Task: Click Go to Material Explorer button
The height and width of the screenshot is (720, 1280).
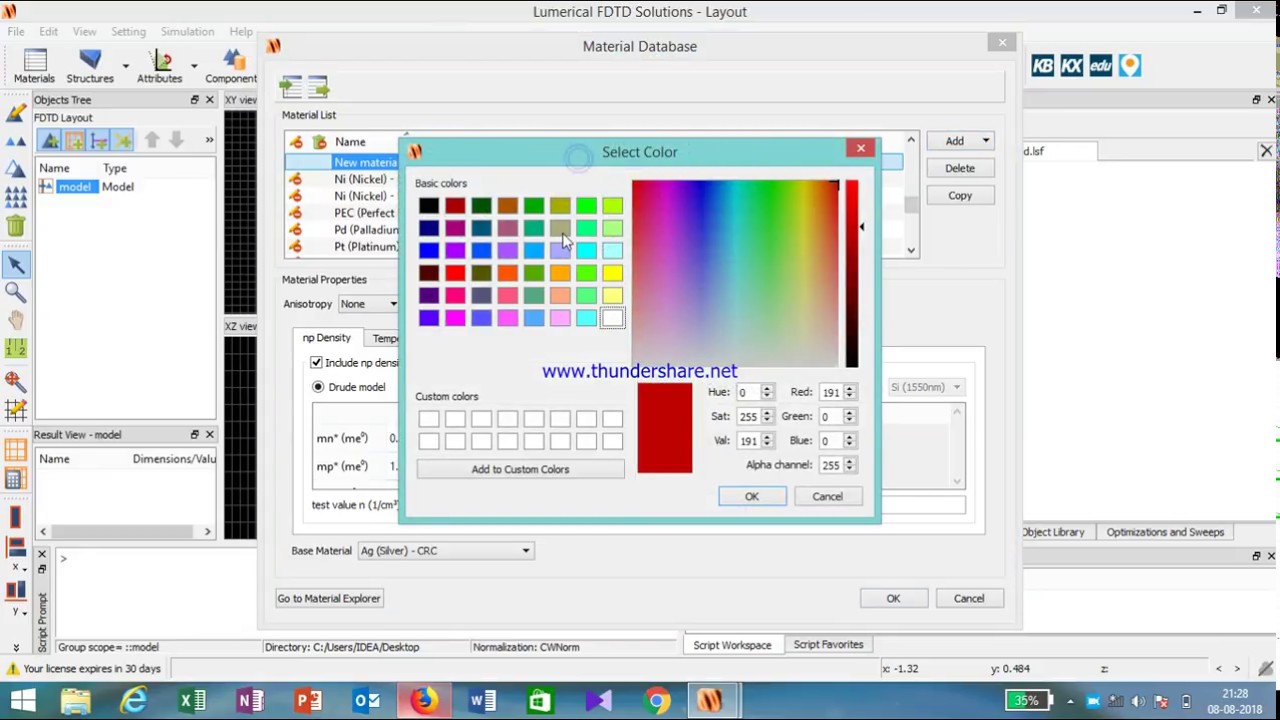Action: (x=329, y=599)
